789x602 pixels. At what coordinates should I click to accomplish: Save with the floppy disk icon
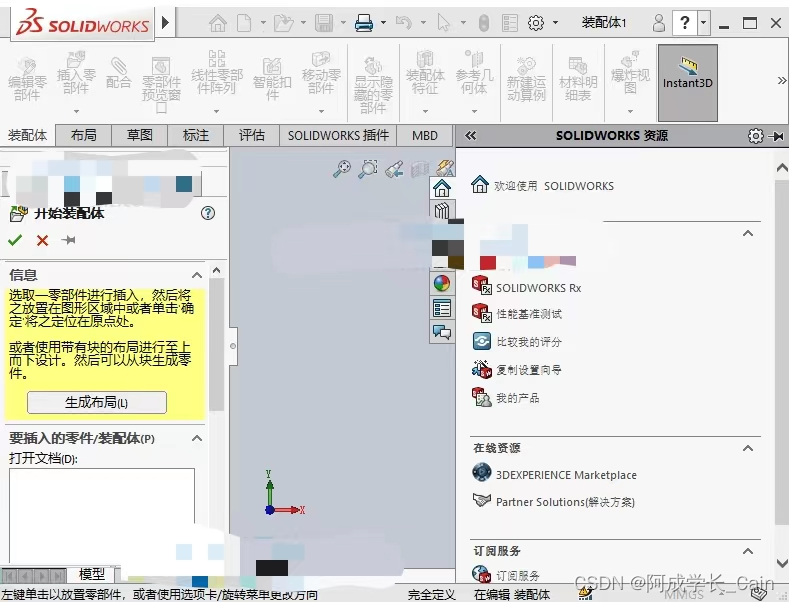coord(324,23)
